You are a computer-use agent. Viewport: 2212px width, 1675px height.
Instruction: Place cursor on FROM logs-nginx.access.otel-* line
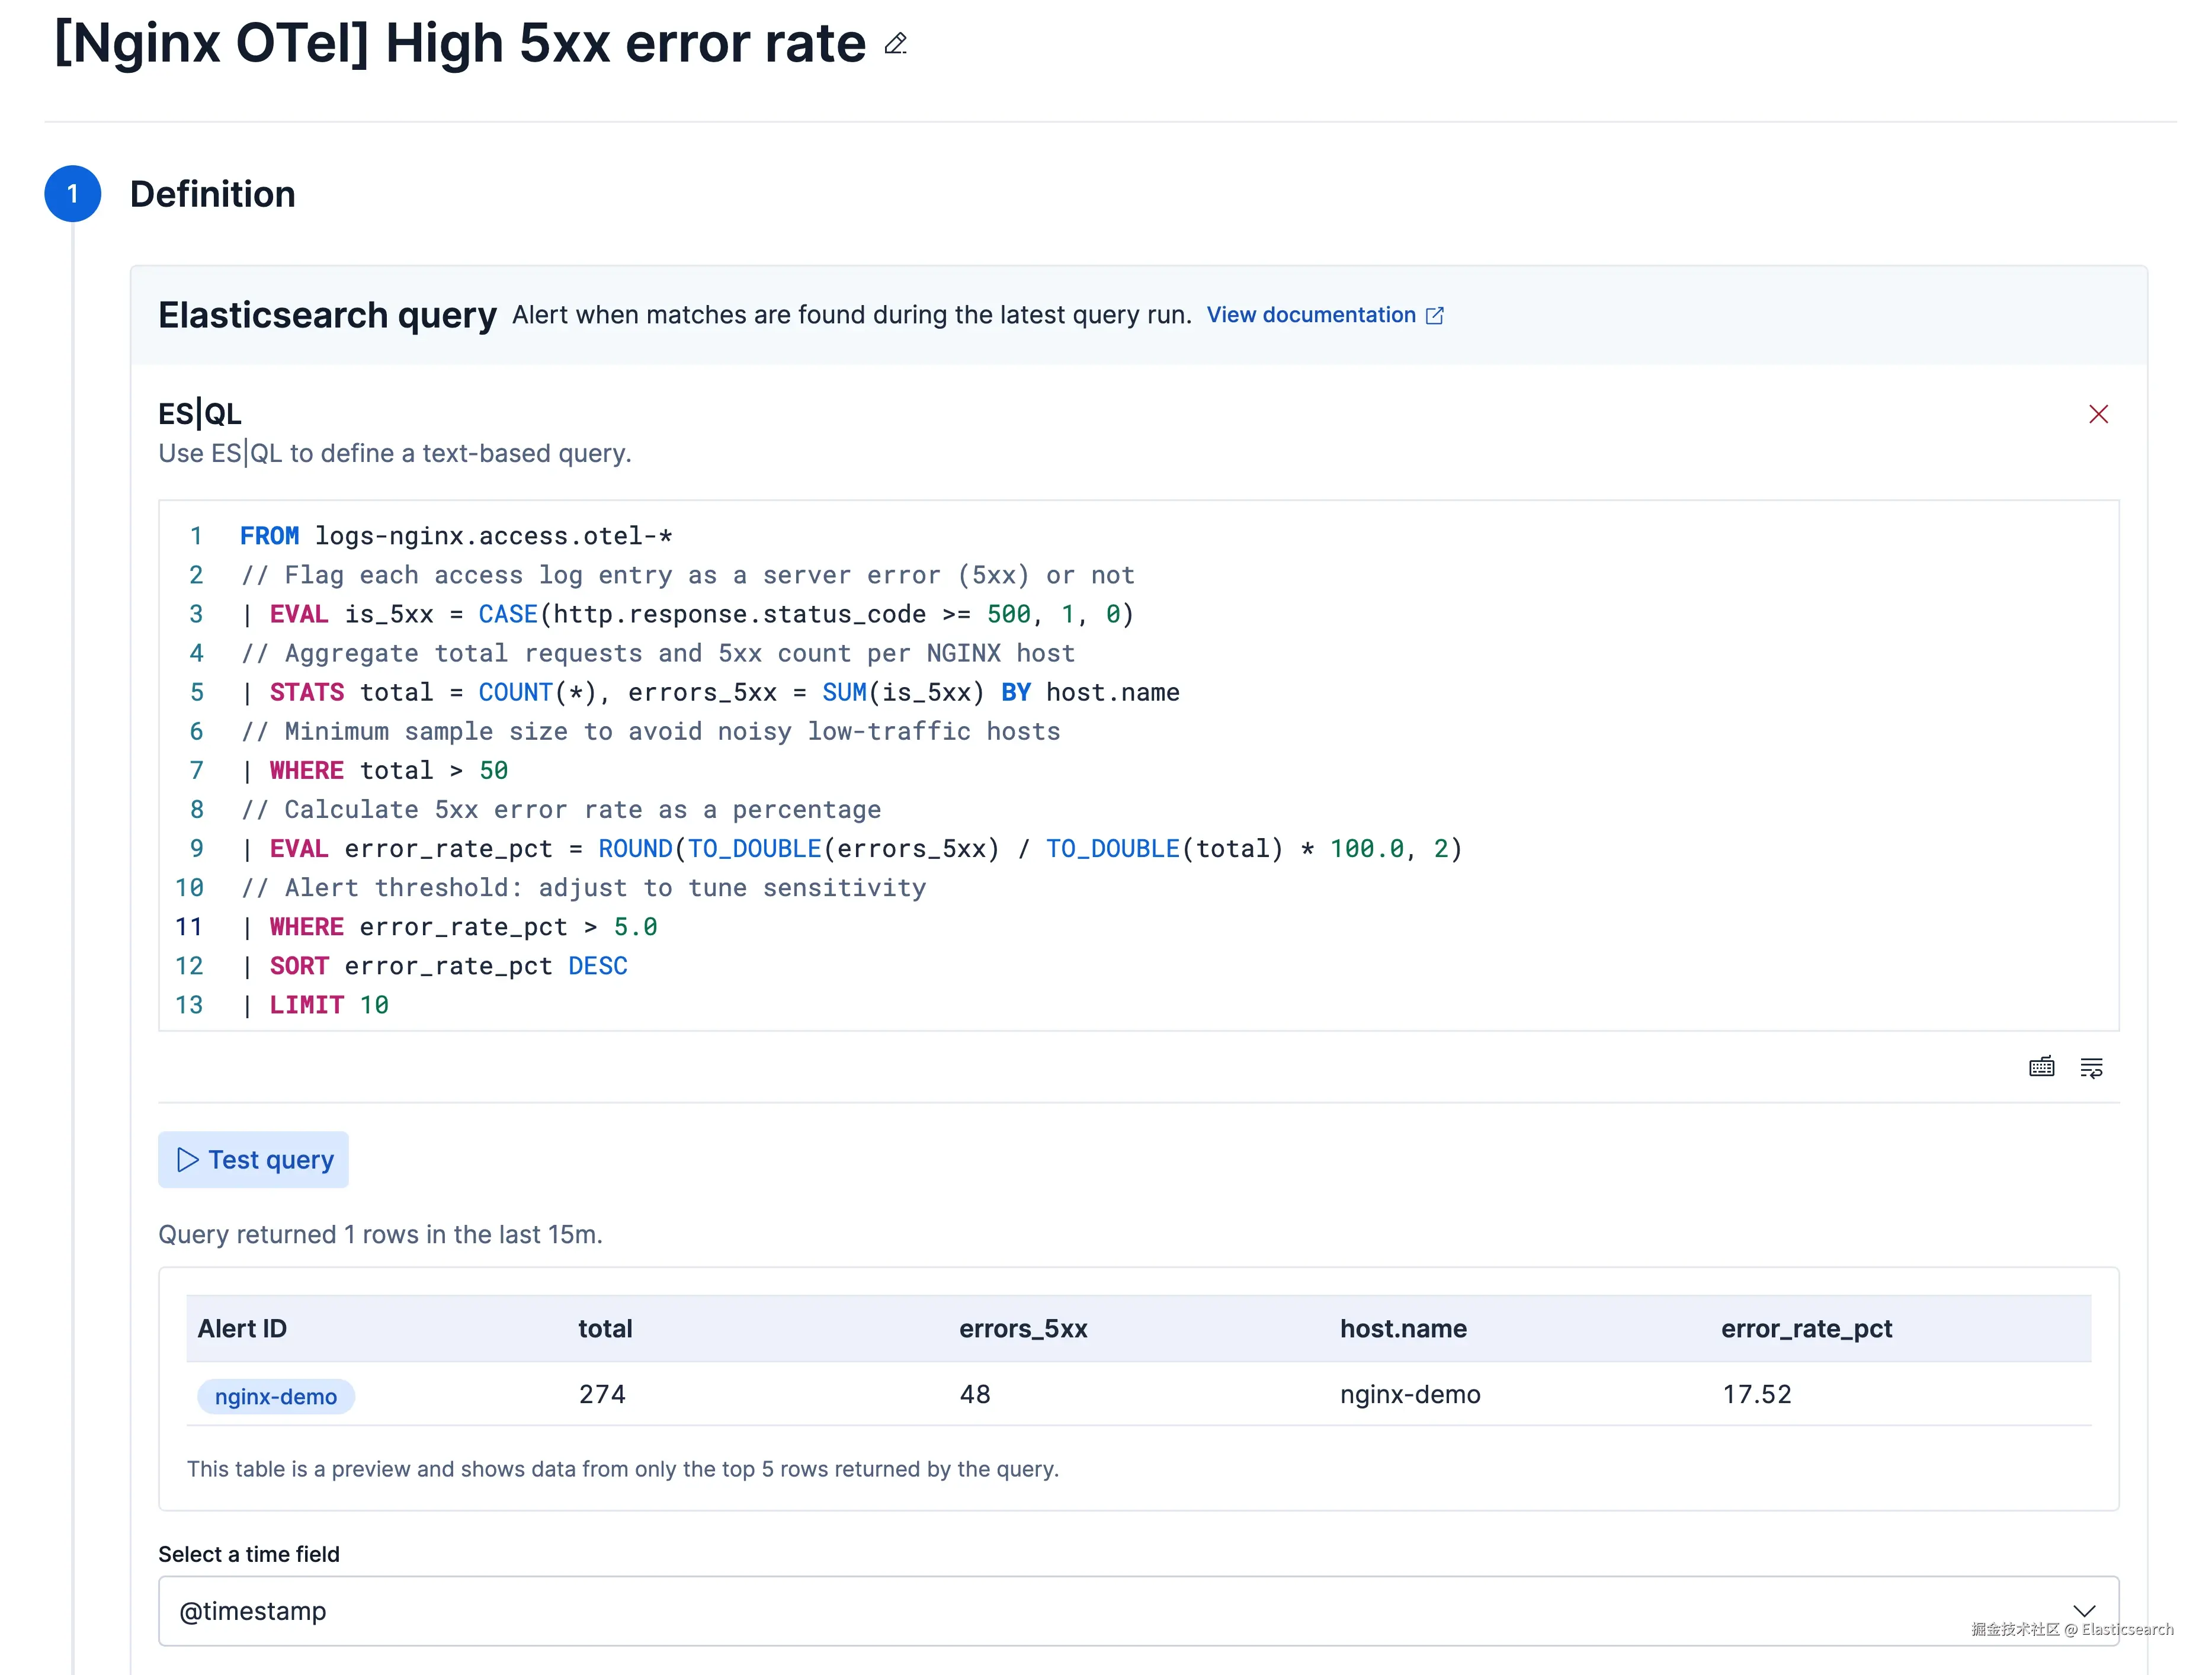(x=455, y=536)
